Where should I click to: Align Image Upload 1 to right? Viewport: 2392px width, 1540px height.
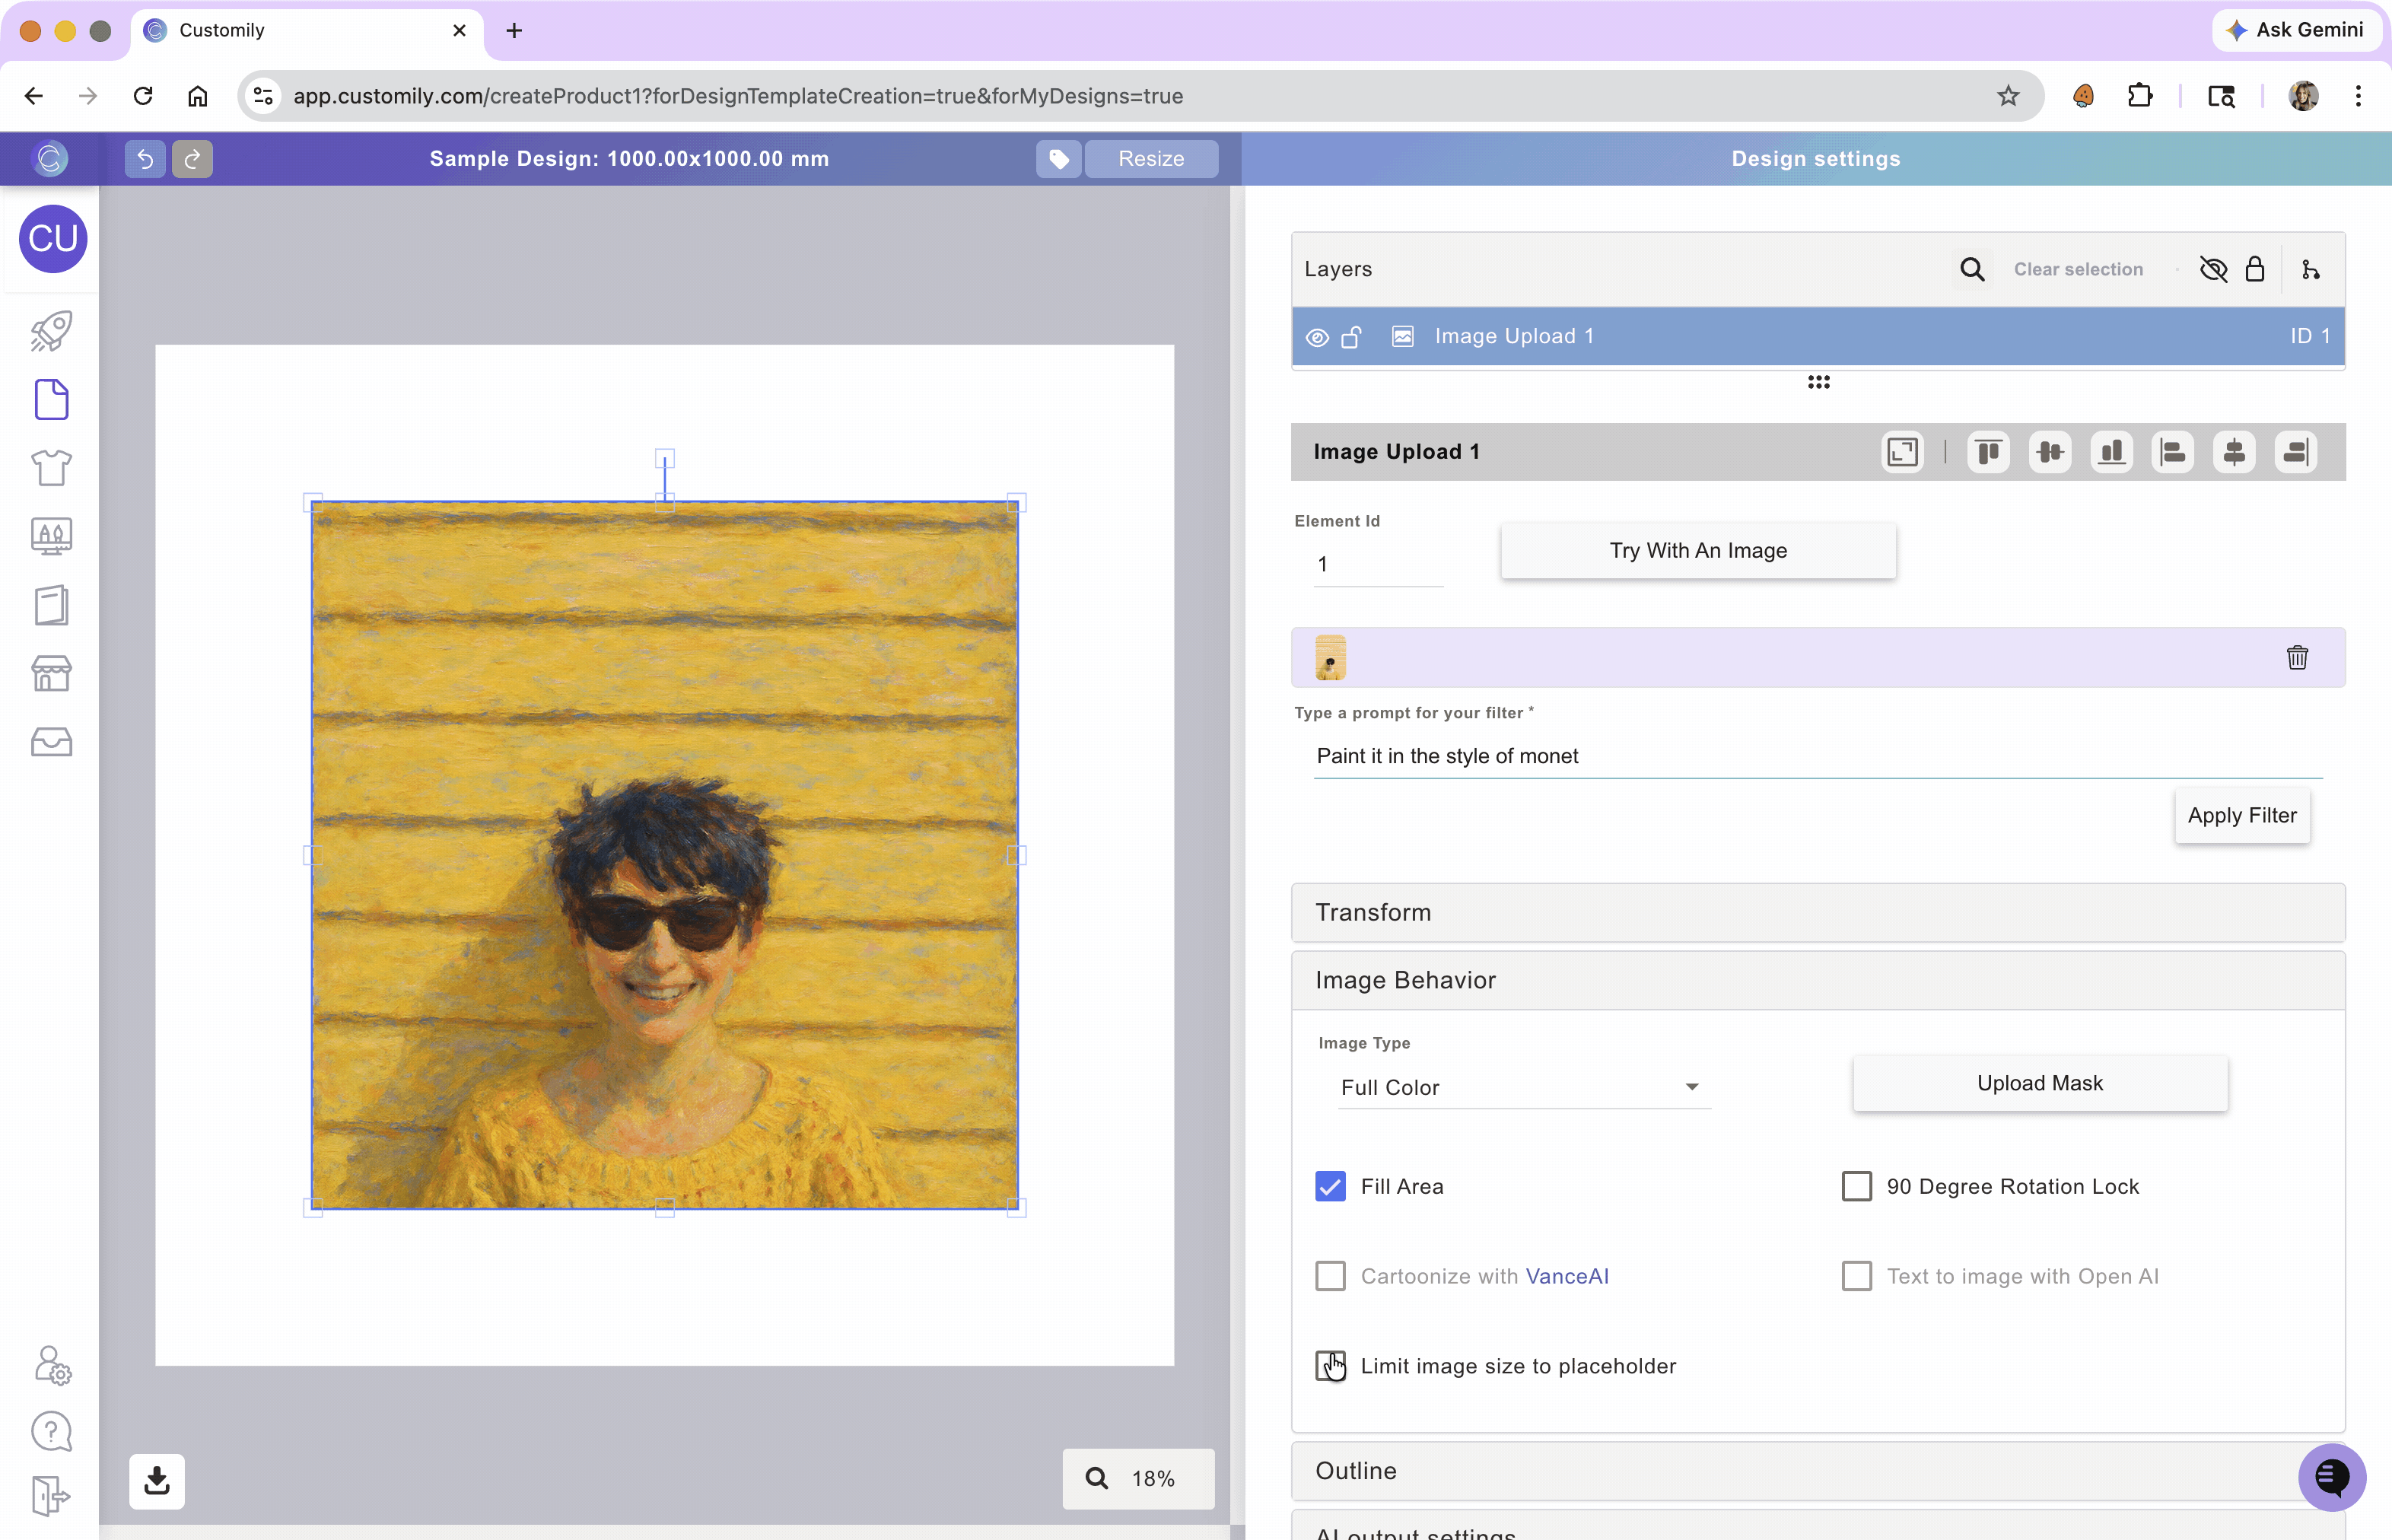[x=2295, y=452]
